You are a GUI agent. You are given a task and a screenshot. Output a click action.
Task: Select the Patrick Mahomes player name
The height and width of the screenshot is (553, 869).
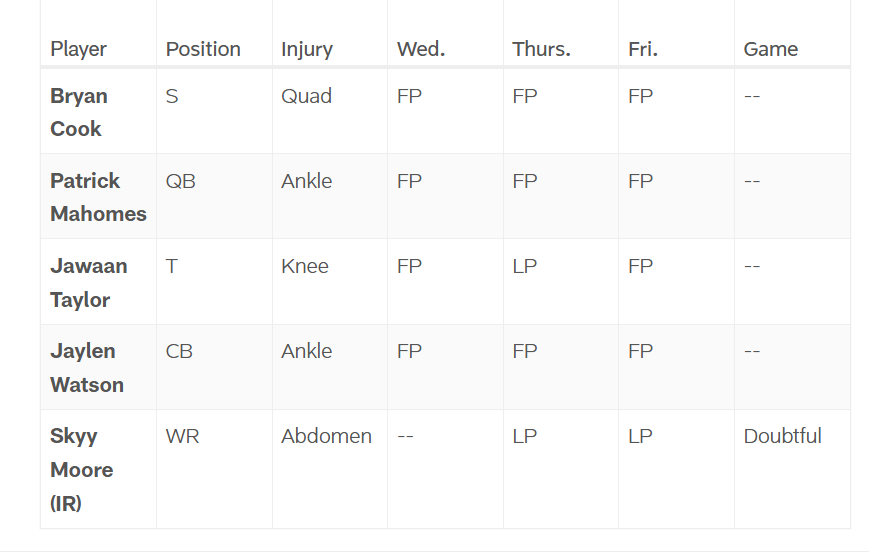[98, 197]
